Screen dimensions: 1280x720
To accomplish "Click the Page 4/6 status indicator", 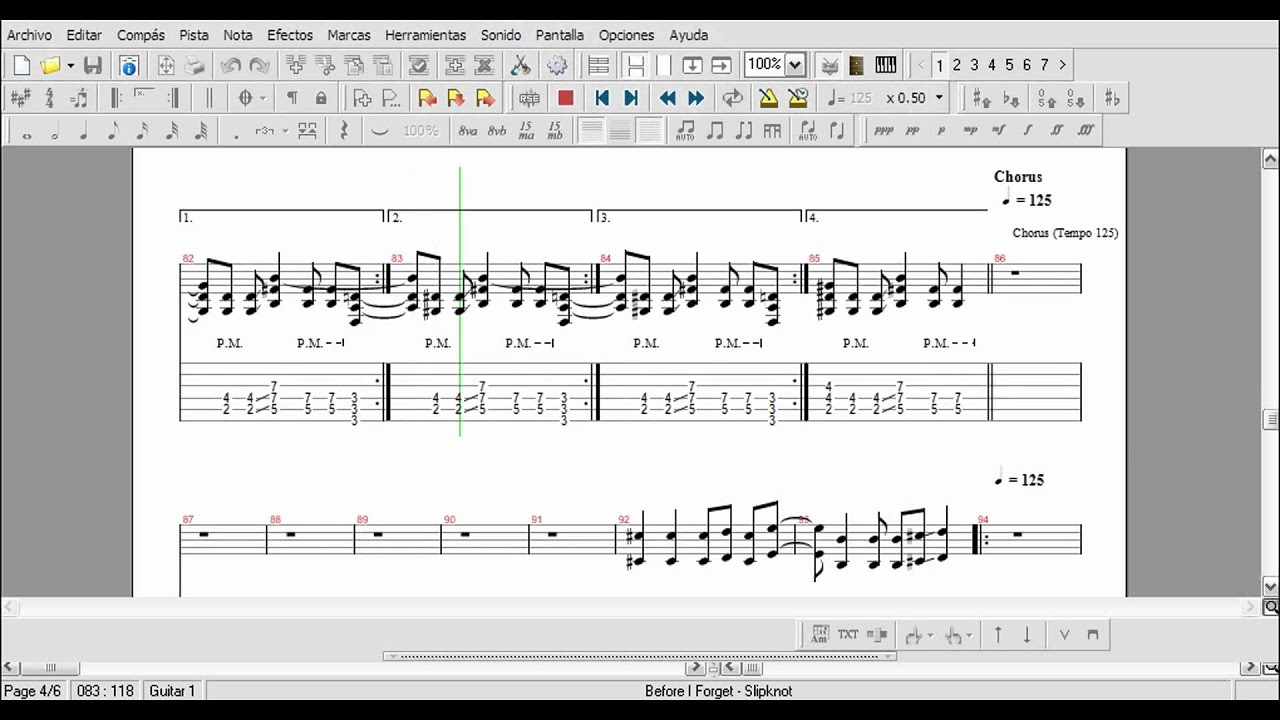I will (33, 691).
